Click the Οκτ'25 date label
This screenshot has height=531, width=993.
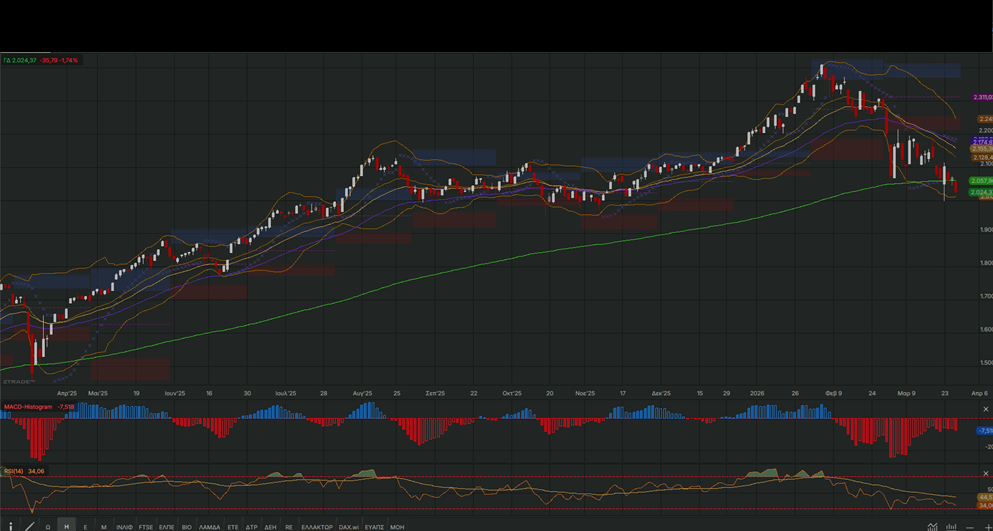(x=512, y=393)
